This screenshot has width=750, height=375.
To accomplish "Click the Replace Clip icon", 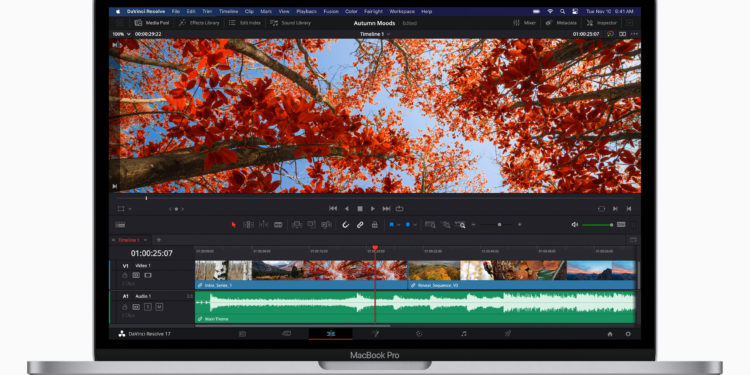I will point(326,224).
